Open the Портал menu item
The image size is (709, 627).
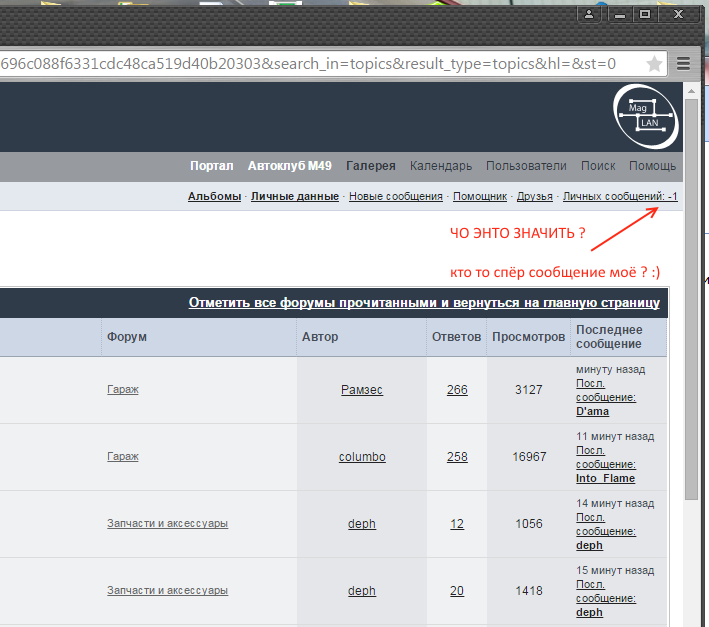(211, 166)
